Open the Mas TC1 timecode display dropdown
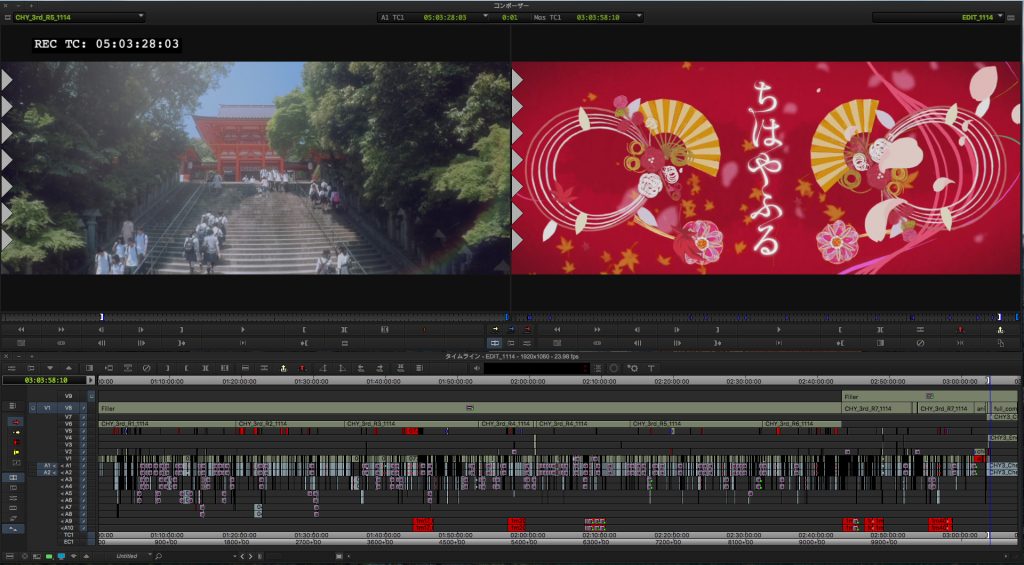1024x565 pixels. click(x=639, y=17)
